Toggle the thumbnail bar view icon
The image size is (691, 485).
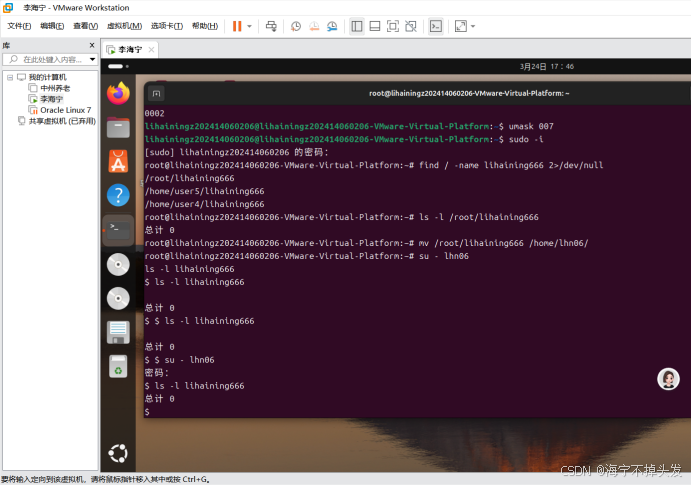(375, 26)
